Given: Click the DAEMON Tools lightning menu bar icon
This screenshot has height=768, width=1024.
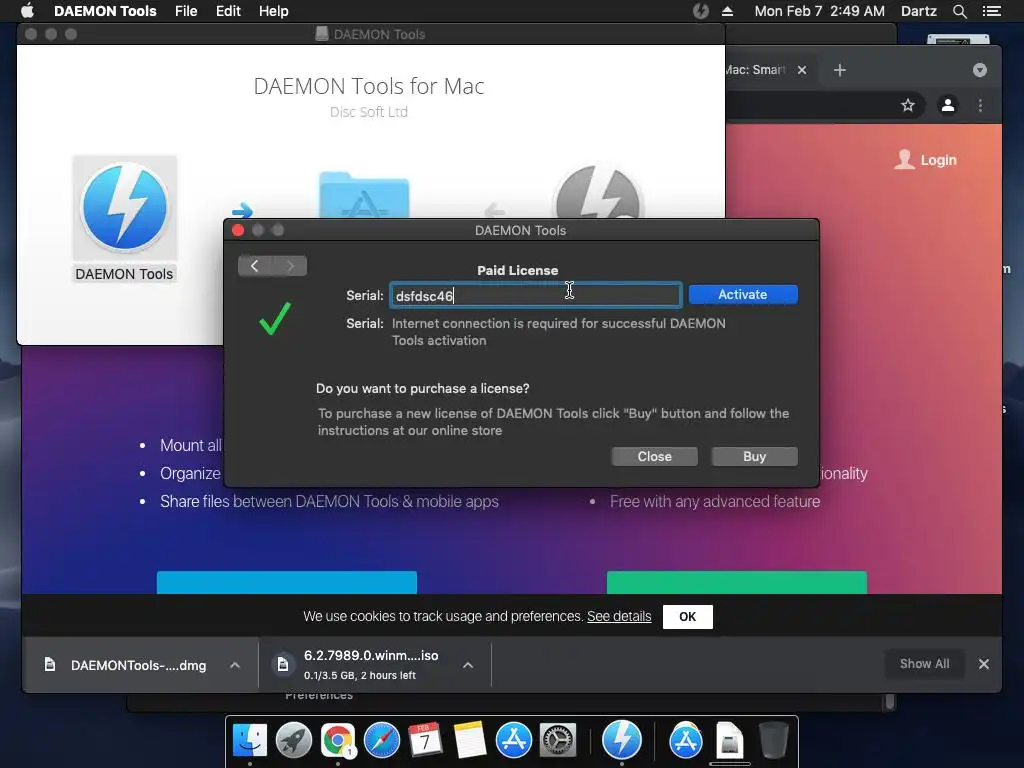Looking at the screenshot, I should [x=701, y=11].
